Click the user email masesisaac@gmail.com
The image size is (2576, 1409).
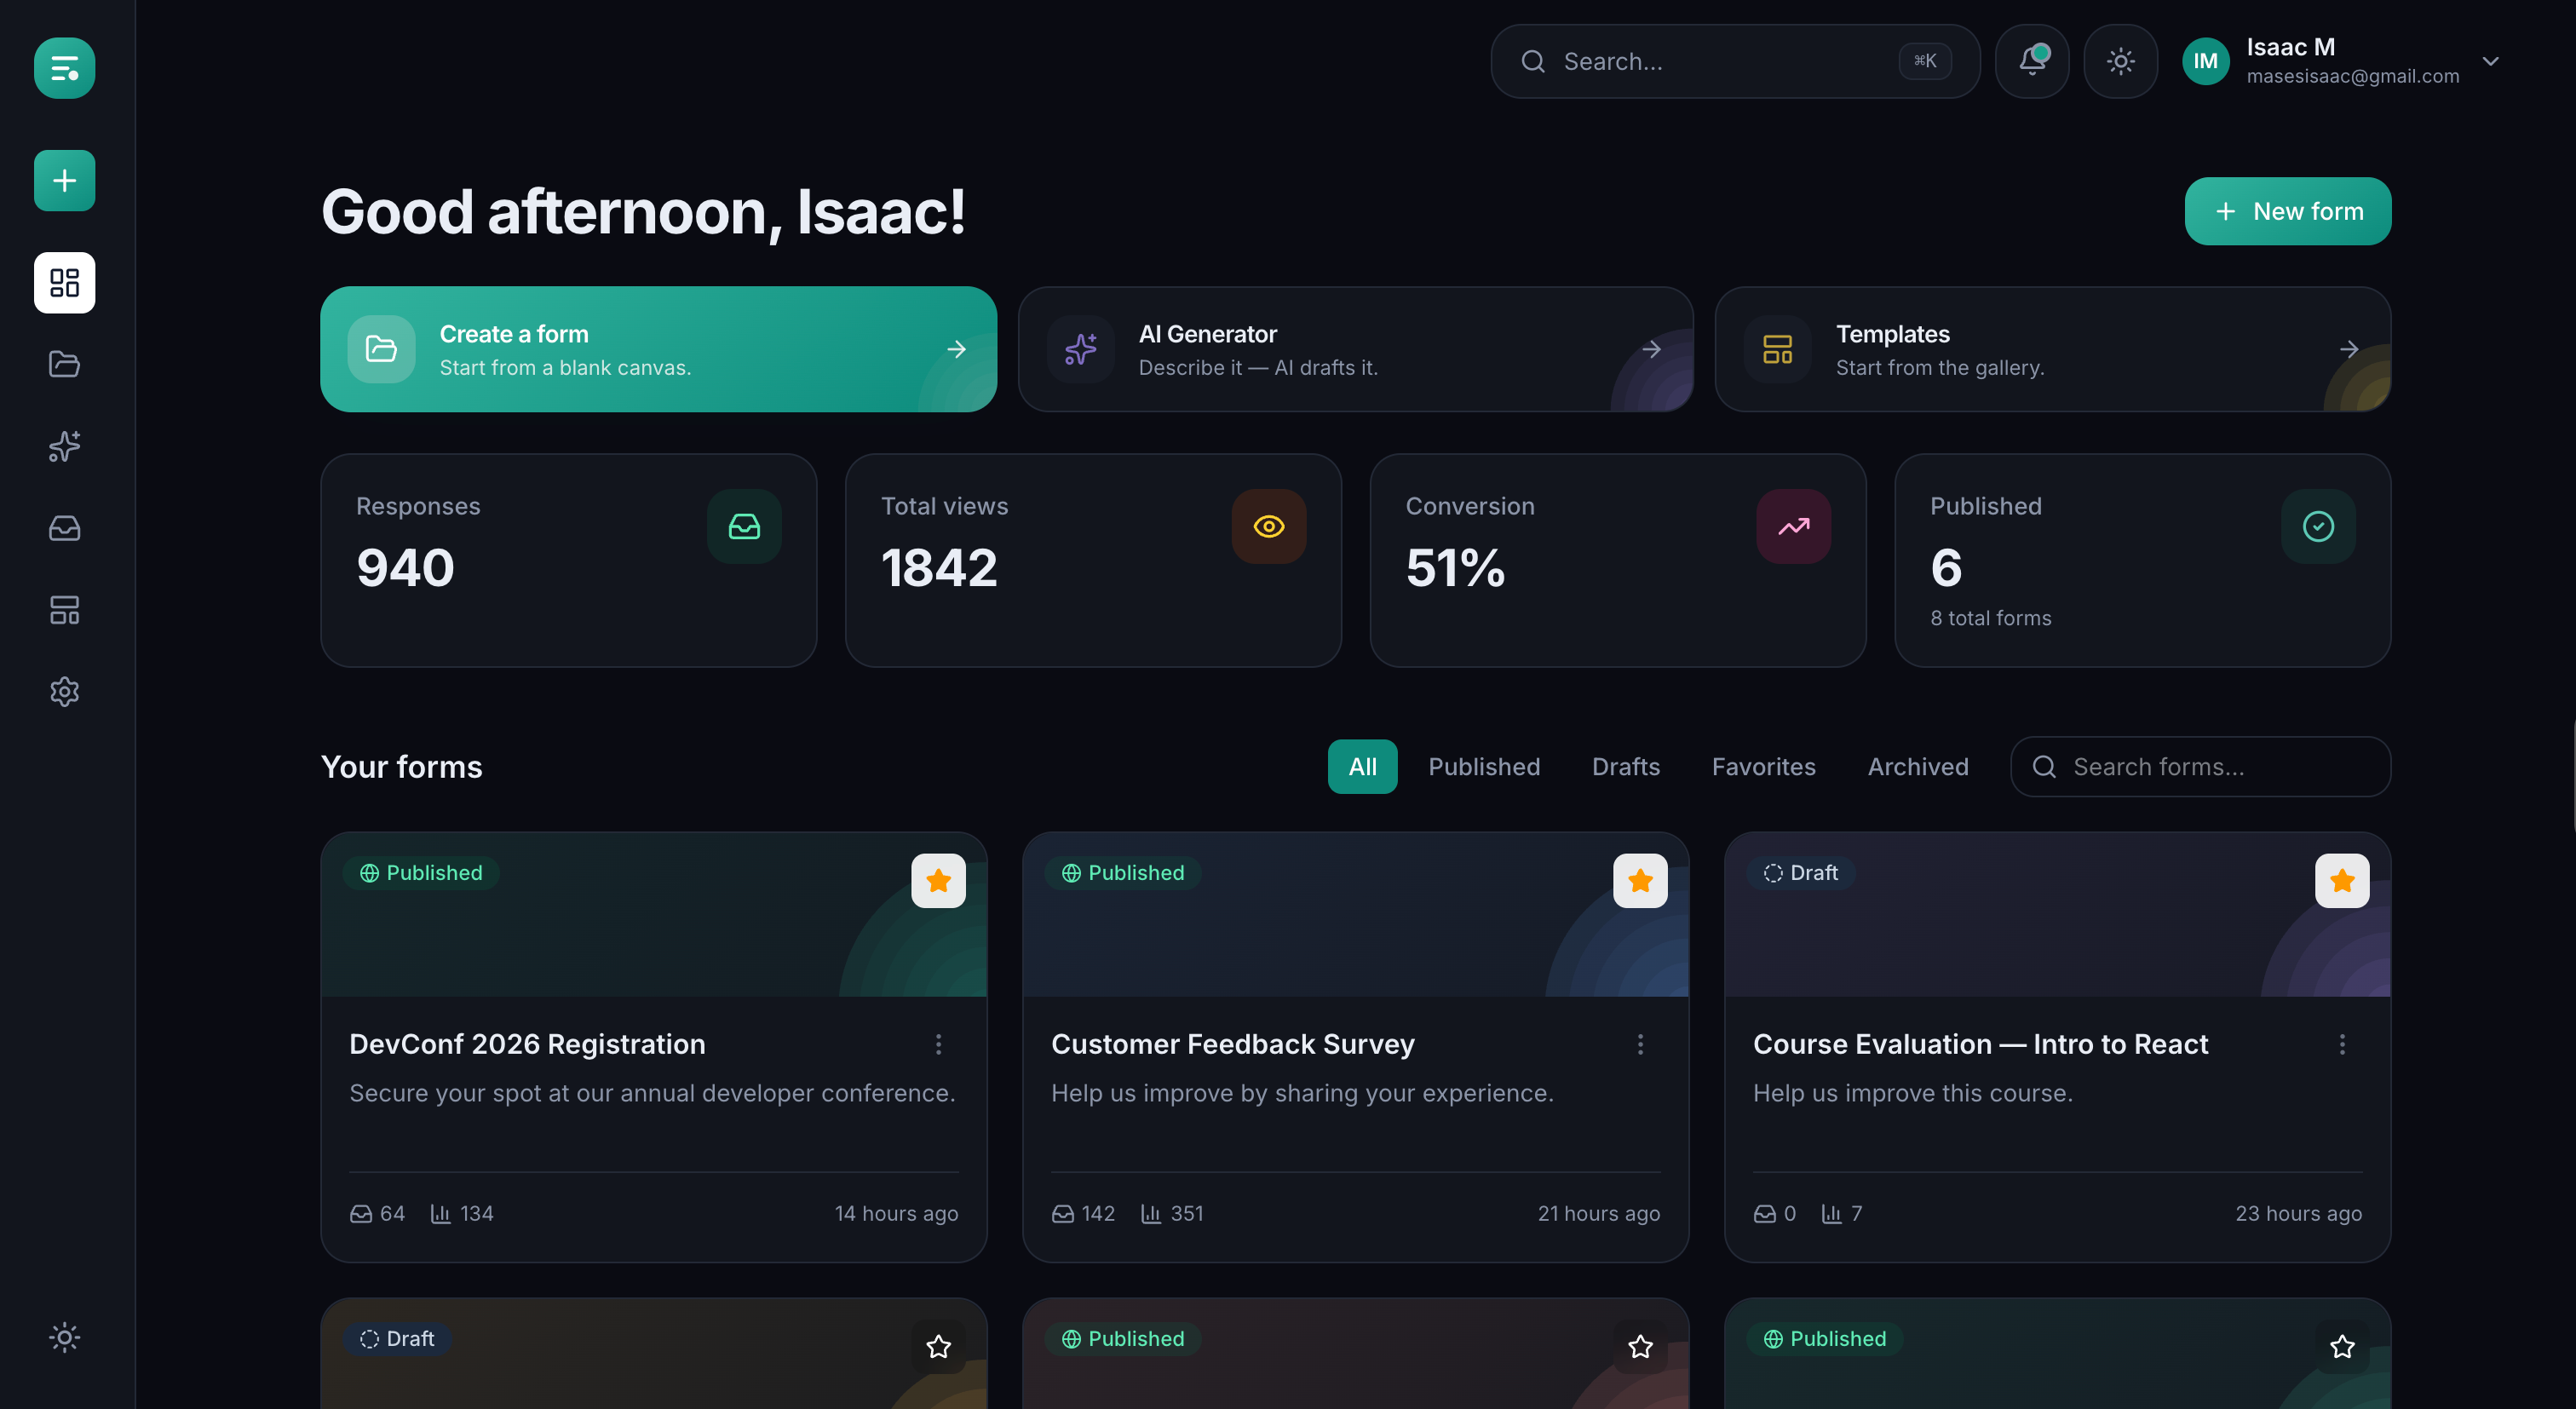tap(2352, 76)
